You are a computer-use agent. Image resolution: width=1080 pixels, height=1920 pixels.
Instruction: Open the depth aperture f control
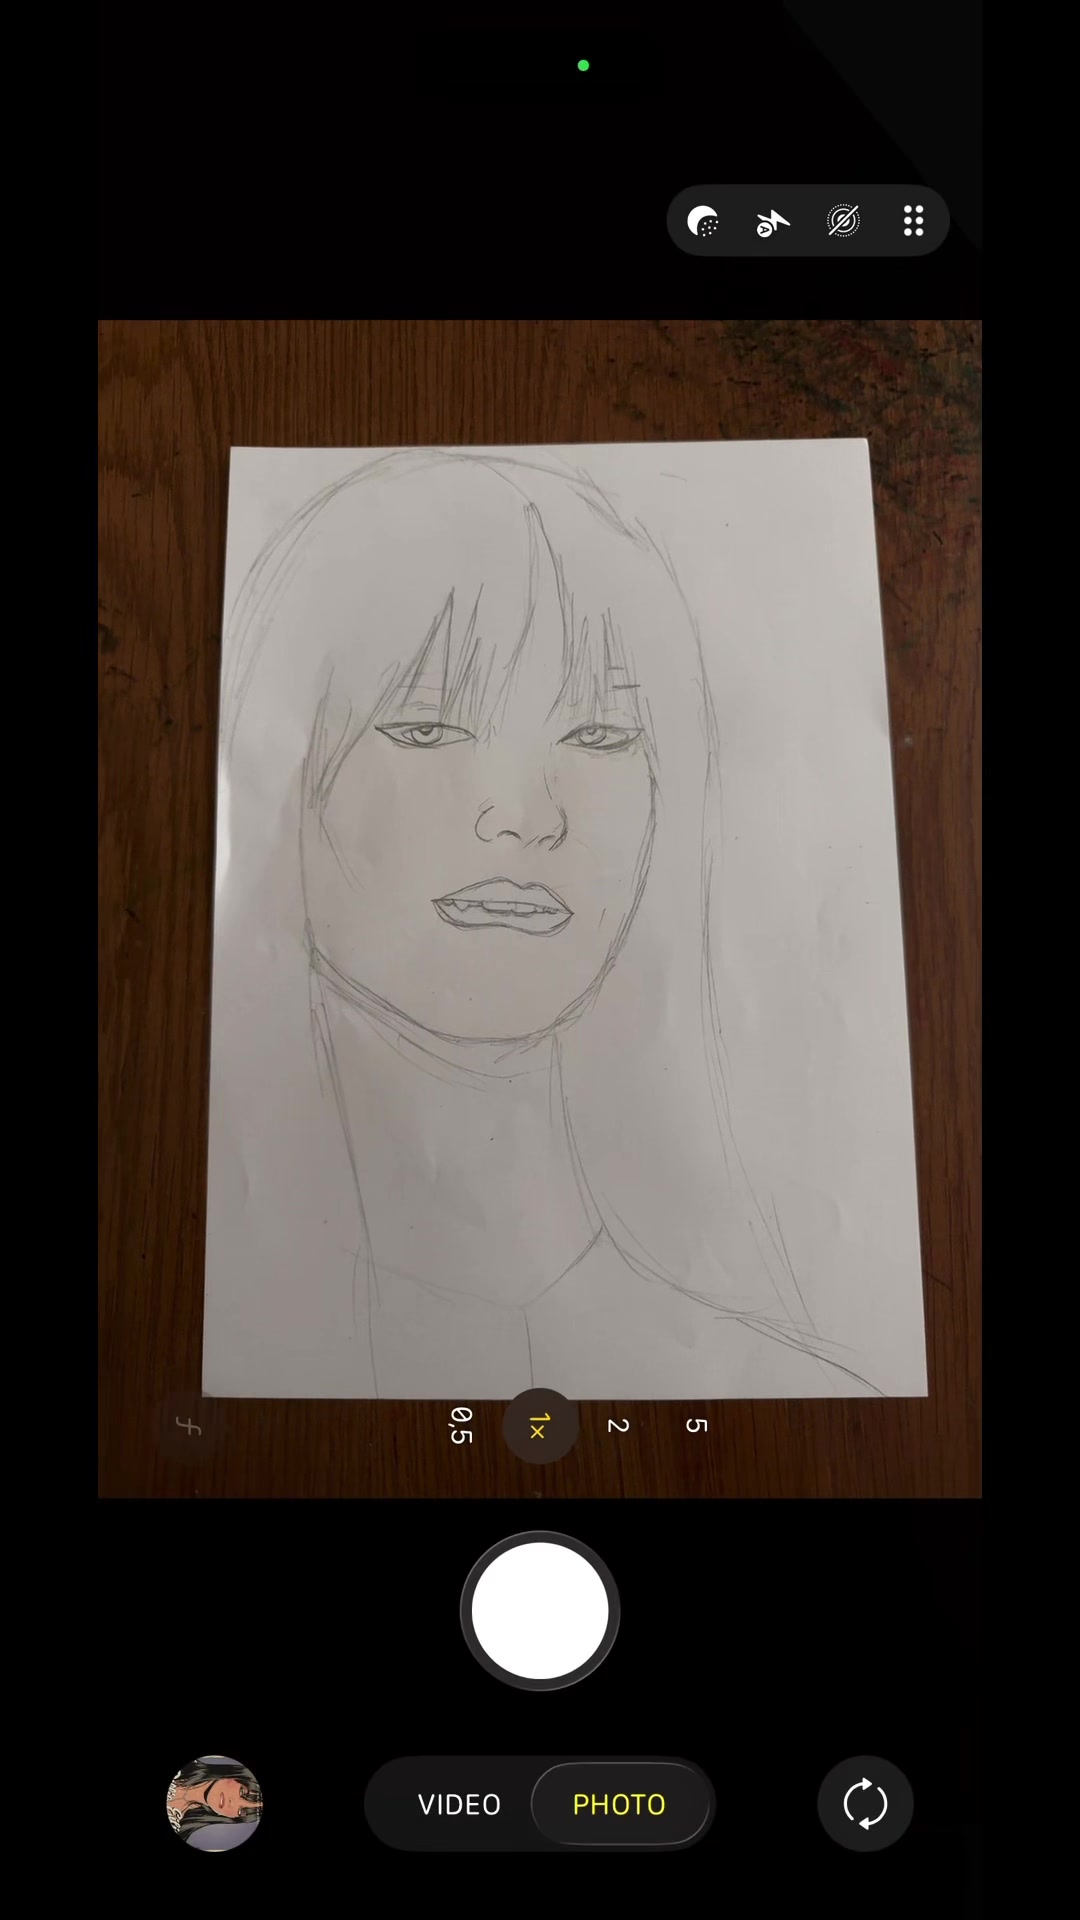(188, 1426)
